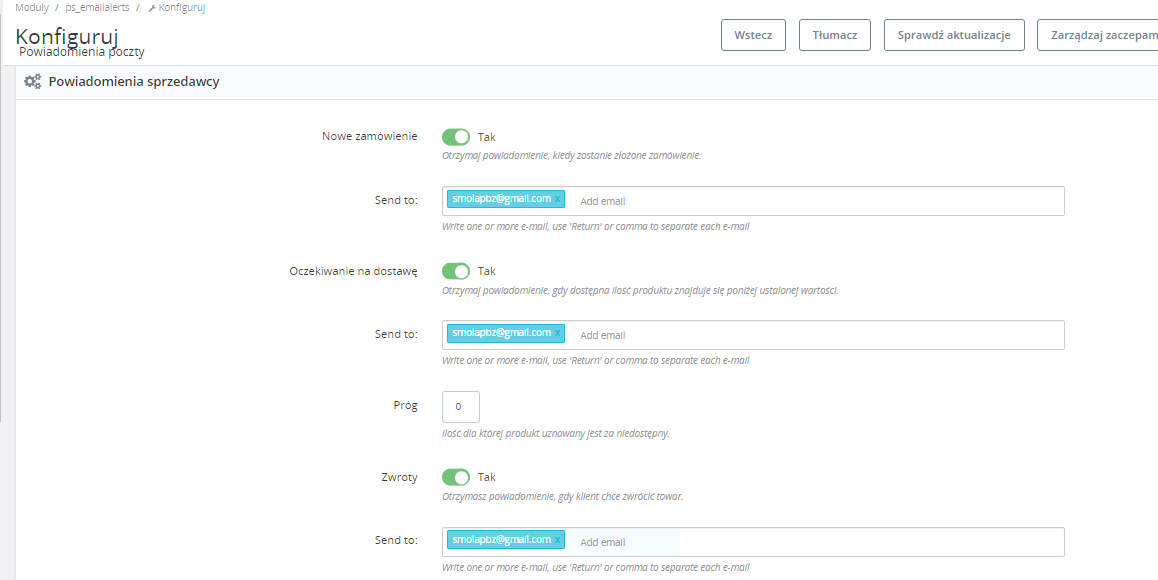The height and width of the screenshot is (580, 1158).
Task: Remove the email tag under Zwroty
Action: (558, 540)
